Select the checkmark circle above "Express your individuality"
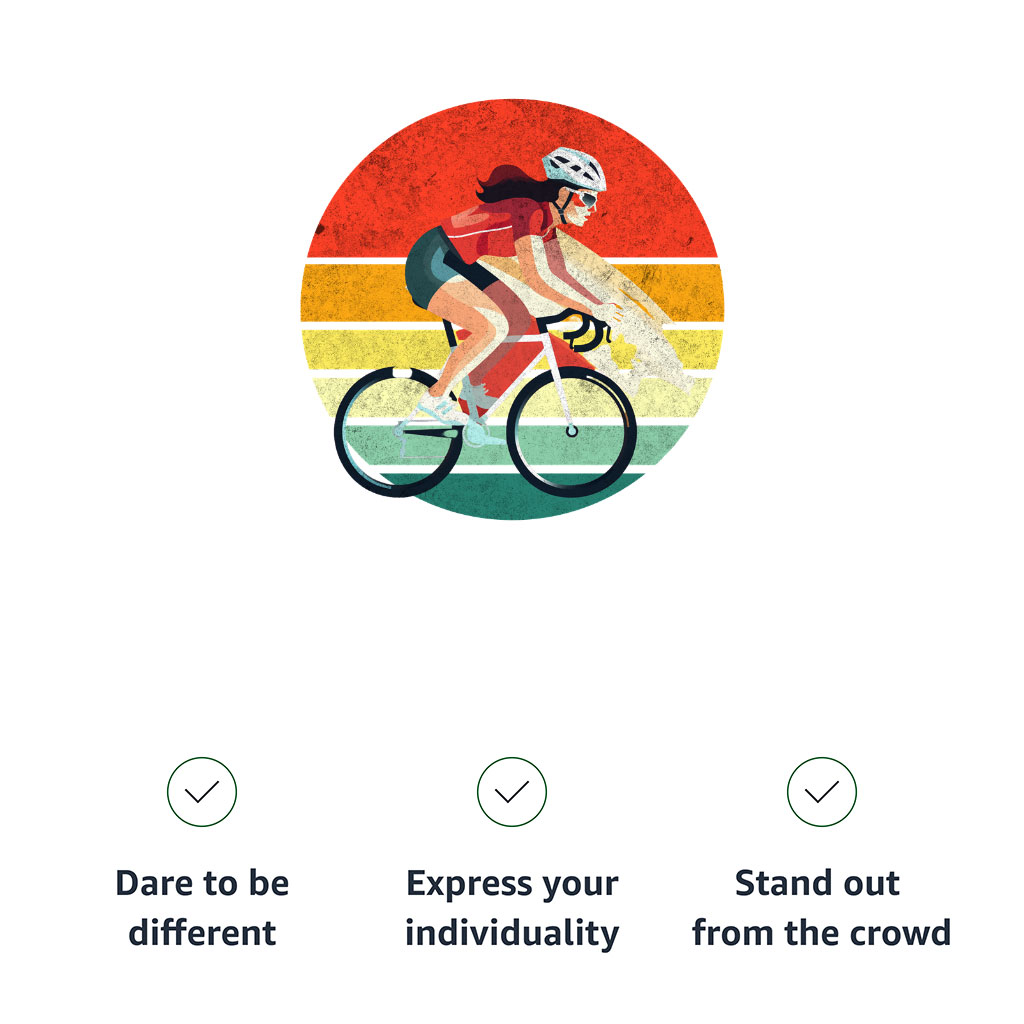Viewport: 1024px width, 1024px height. click(x=511, y=792)
